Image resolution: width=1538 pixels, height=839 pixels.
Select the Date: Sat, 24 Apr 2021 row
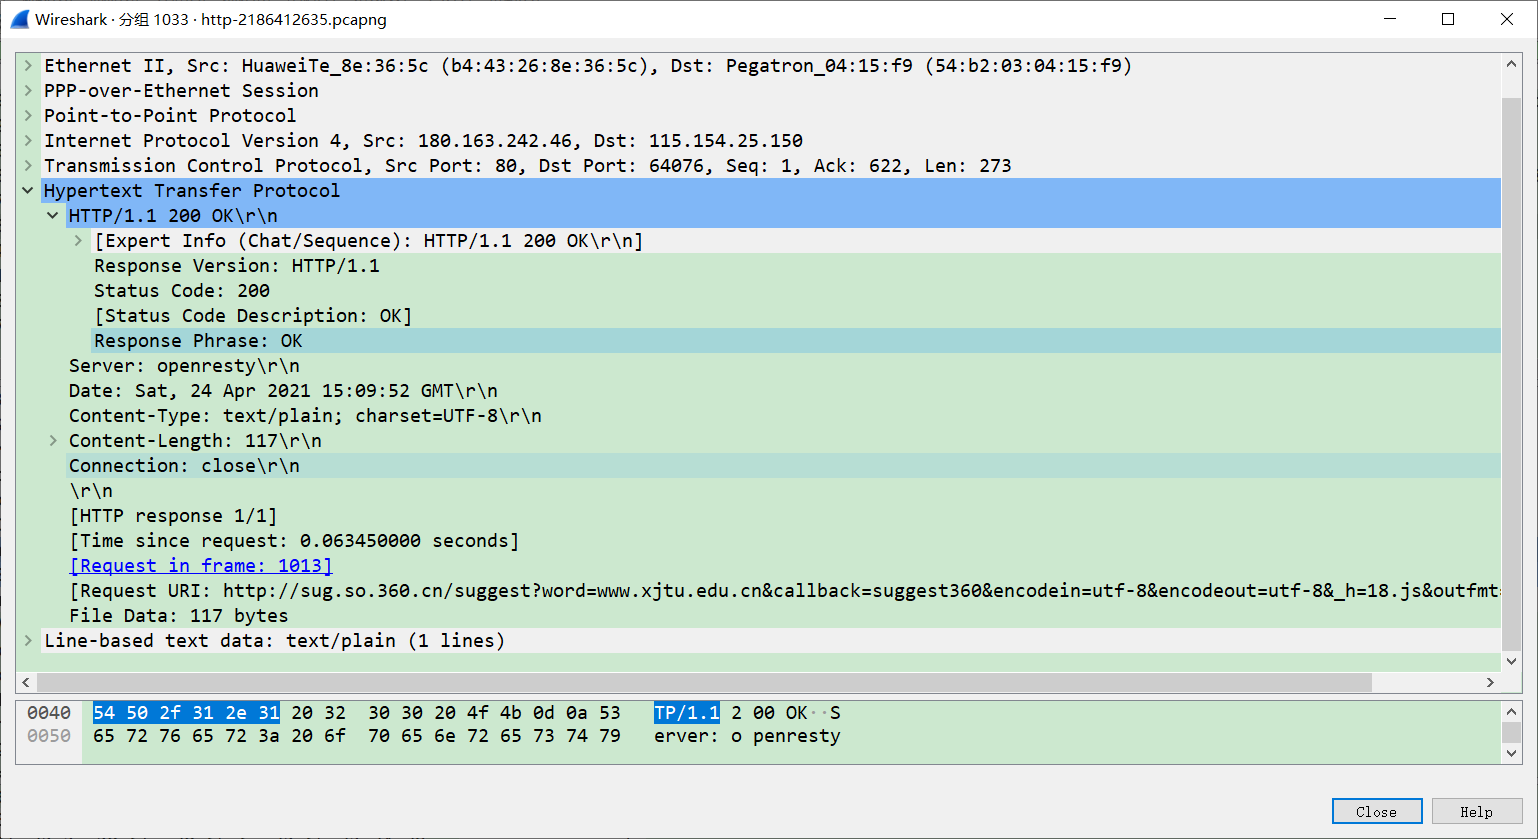coord(784,391)
